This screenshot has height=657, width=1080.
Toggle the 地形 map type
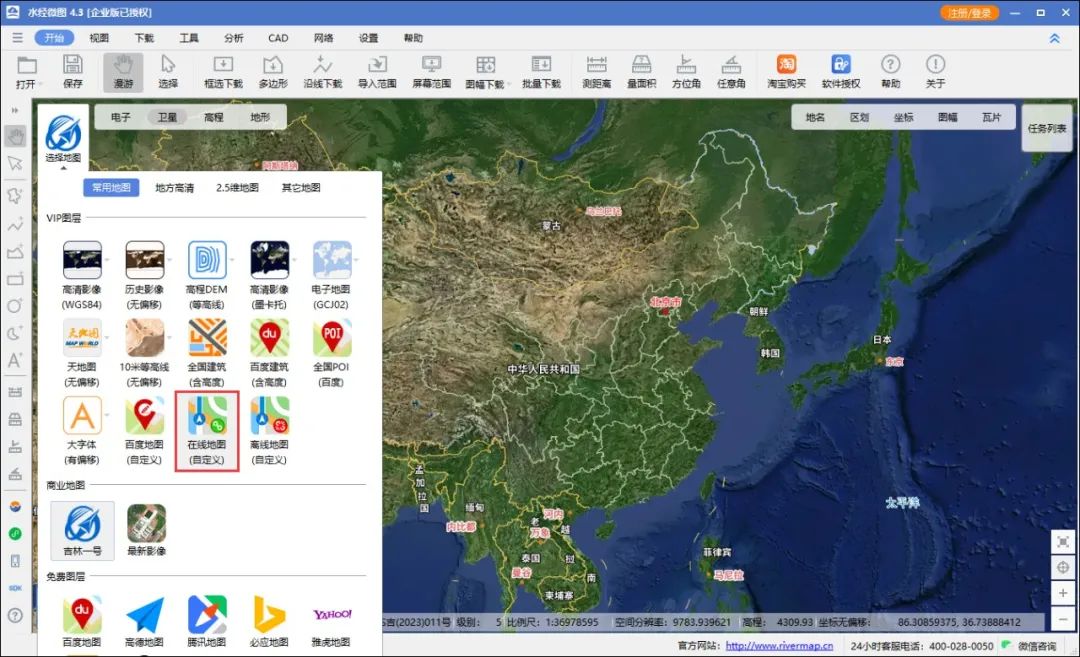(260, 118)
